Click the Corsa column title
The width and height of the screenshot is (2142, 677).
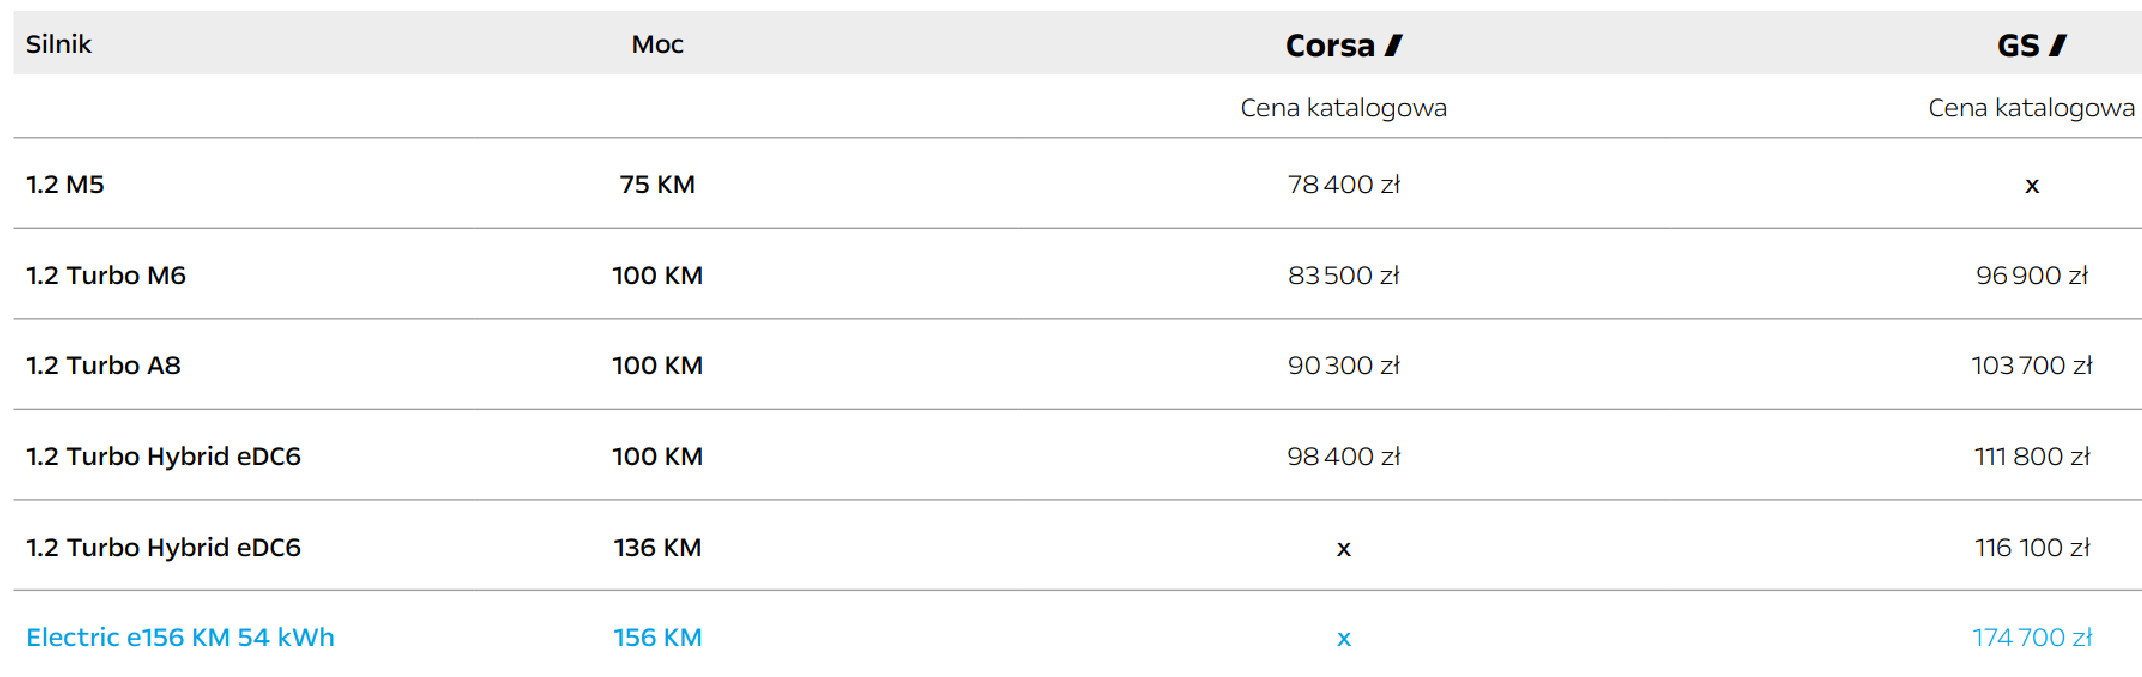1330,46
